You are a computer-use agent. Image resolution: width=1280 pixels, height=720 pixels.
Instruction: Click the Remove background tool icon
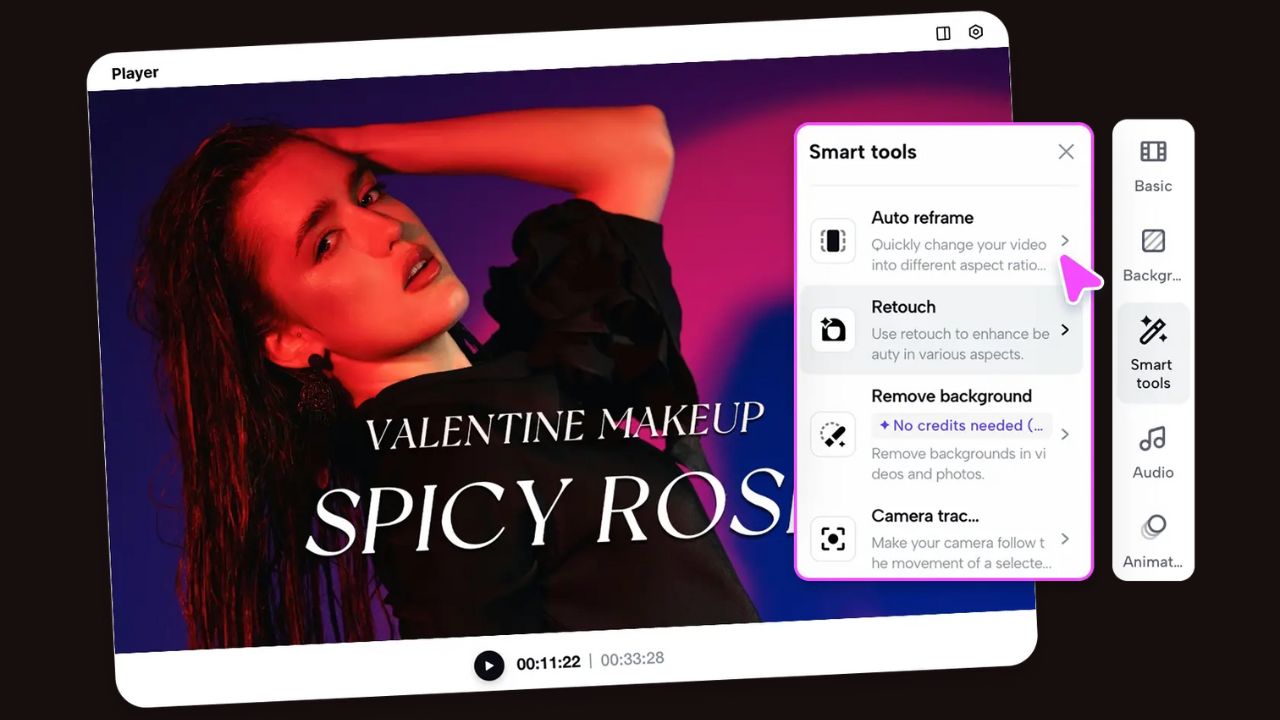[x=832, y=434]
